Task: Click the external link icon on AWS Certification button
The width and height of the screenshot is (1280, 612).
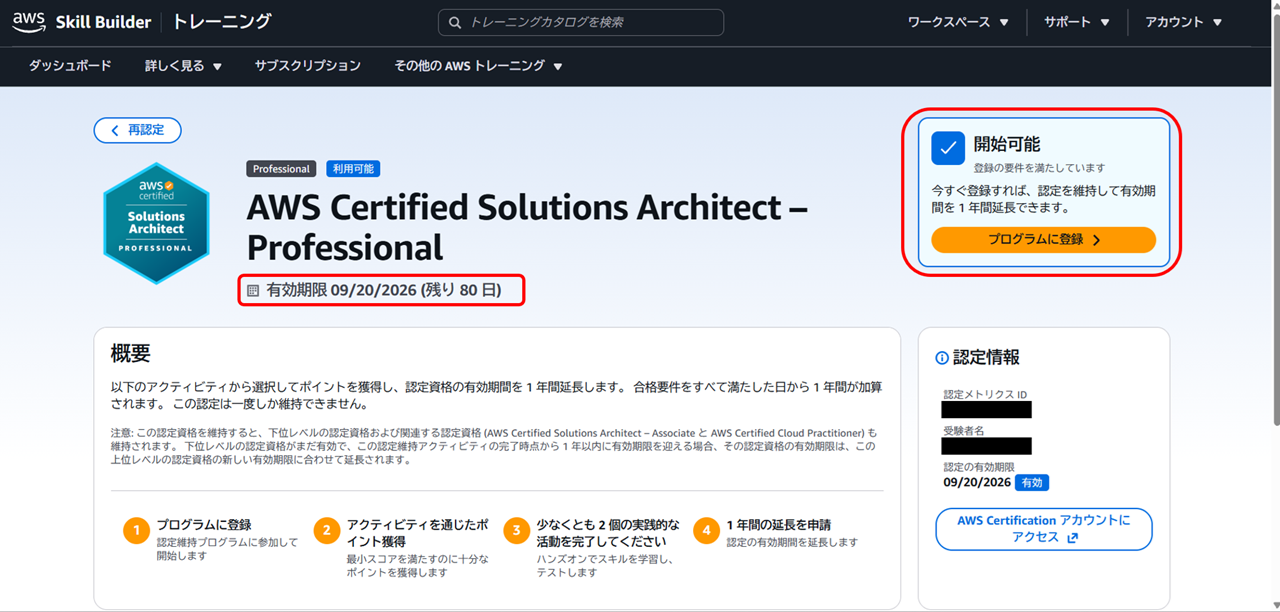Action: 1073,538
